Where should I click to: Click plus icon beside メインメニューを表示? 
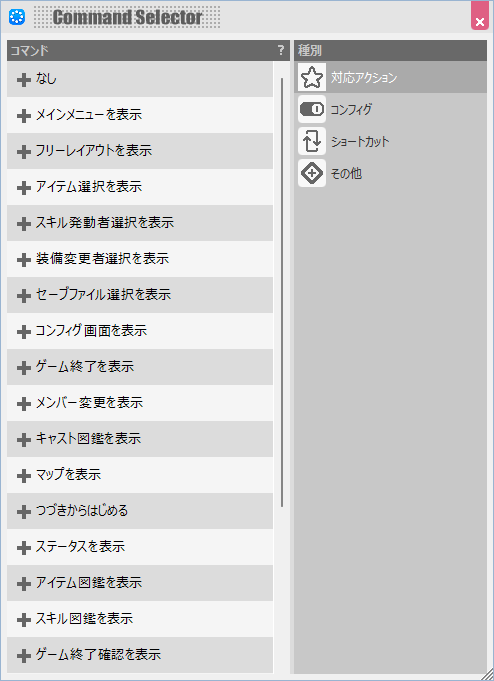pos(23,116)
